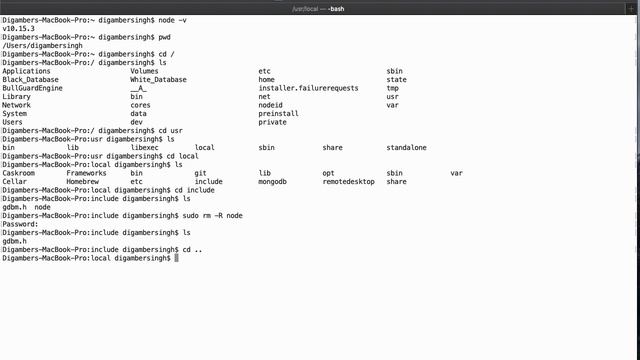The height and width of the screenshot is (360, 640).
Task: Click the 'Frameworks' directory name
Action: point(86,173)
